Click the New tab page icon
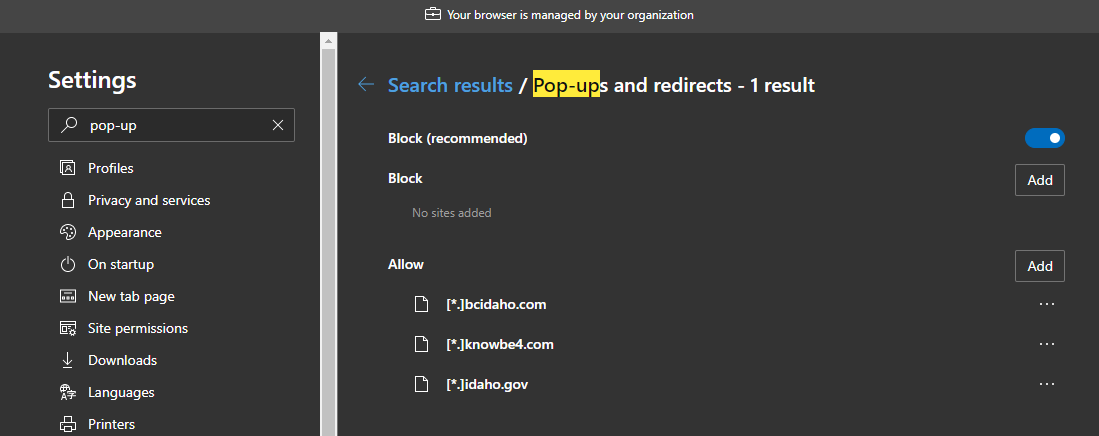1099x436 pixels. coord(68,296)
